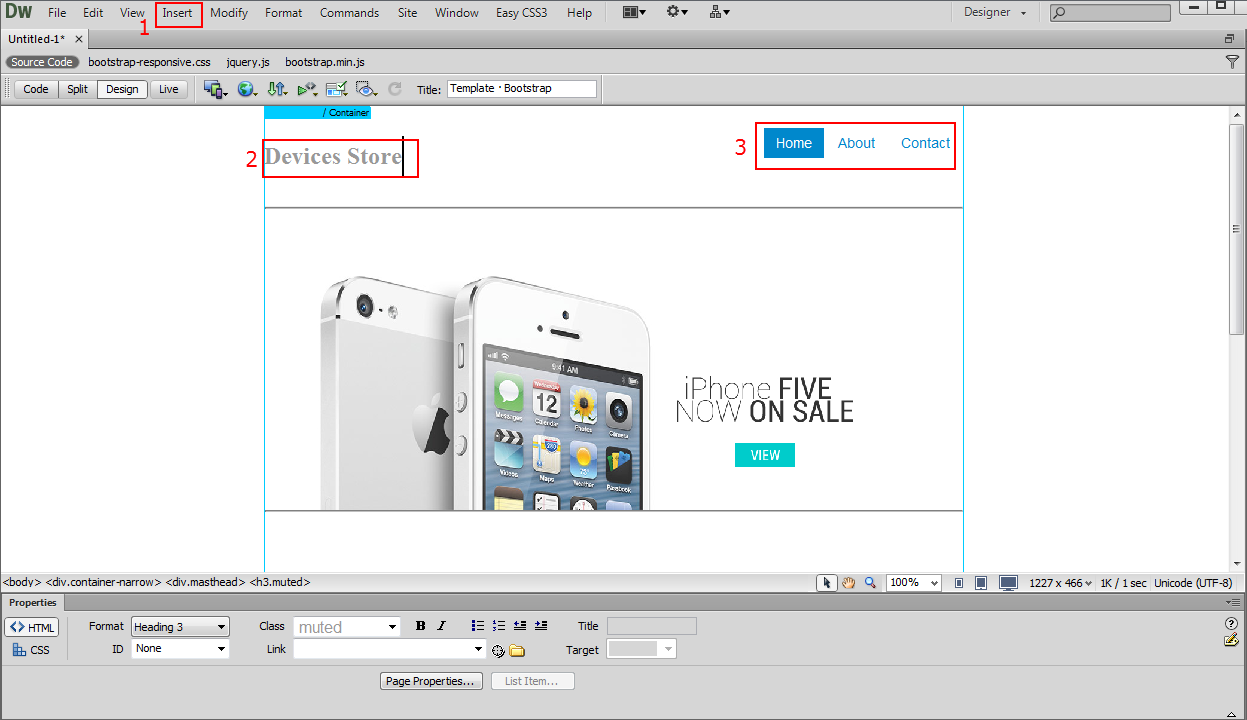Click the document Title input field
The width and height of the screenshot is (1247, 720).
522,89
